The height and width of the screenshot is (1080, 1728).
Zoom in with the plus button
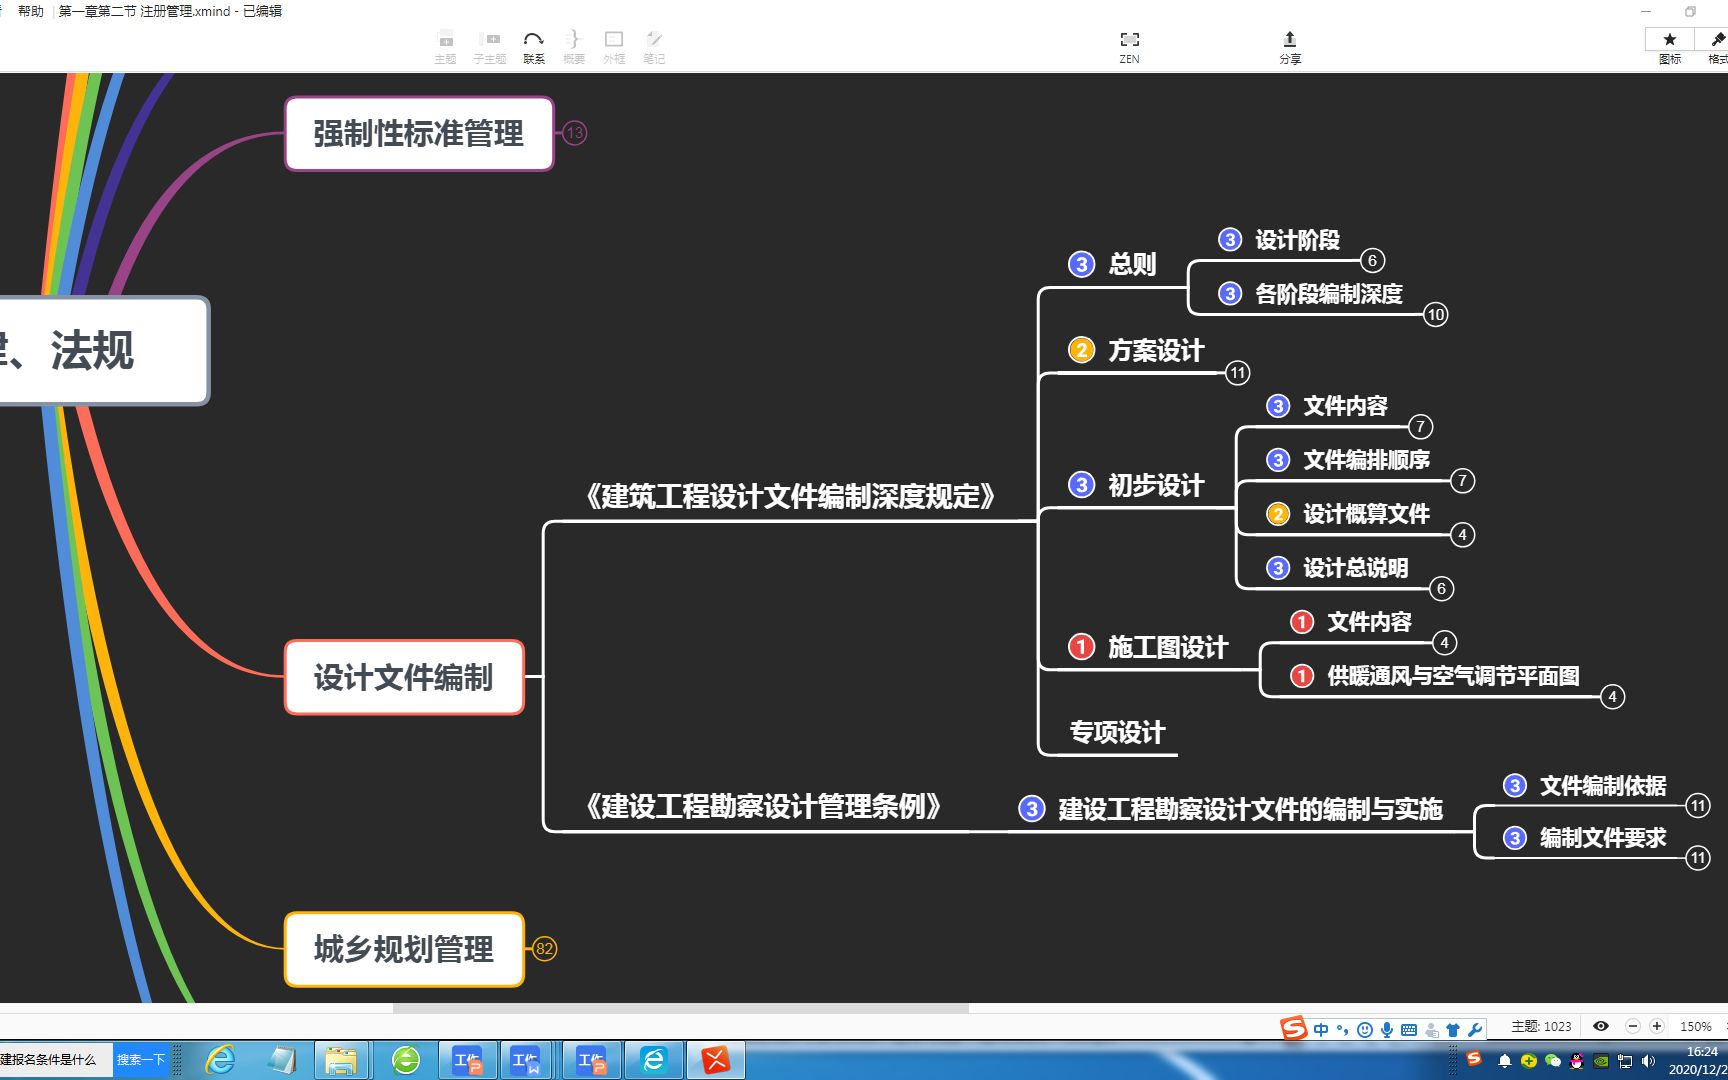tap(1657, 1026)
